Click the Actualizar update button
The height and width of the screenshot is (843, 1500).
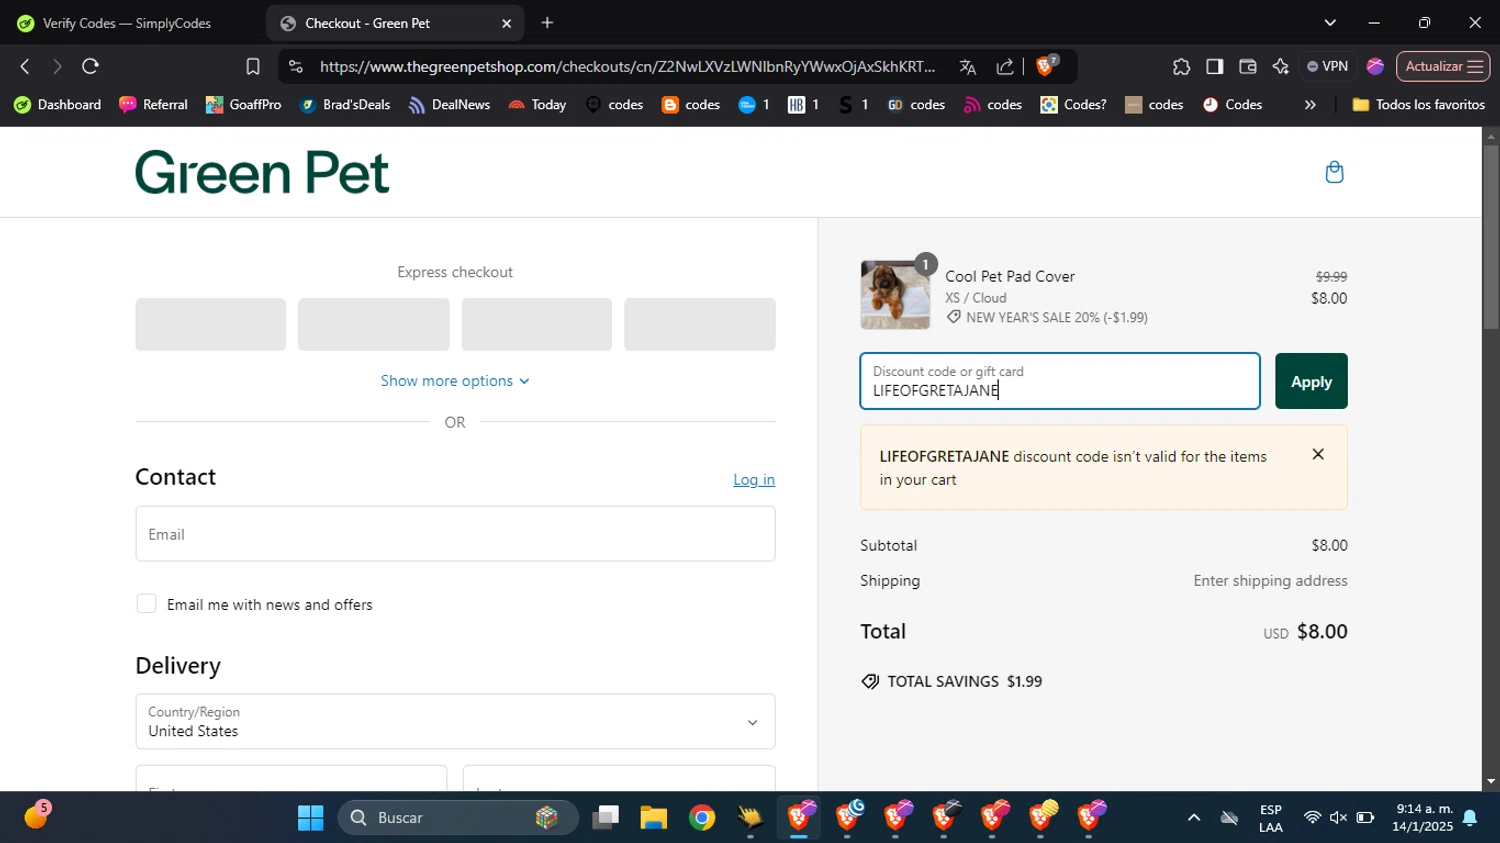pyautogui.click(x=1443, y=66)
